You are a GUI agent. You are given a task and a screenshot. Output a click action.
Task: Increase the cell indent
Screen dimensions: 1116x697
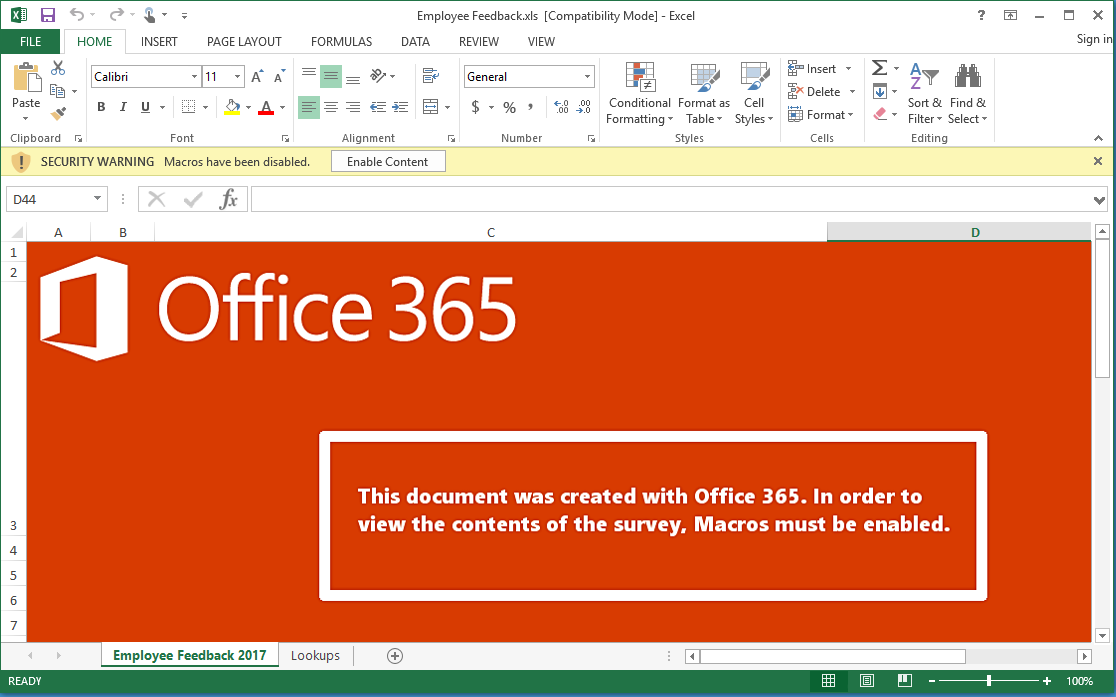click(401, 107)
